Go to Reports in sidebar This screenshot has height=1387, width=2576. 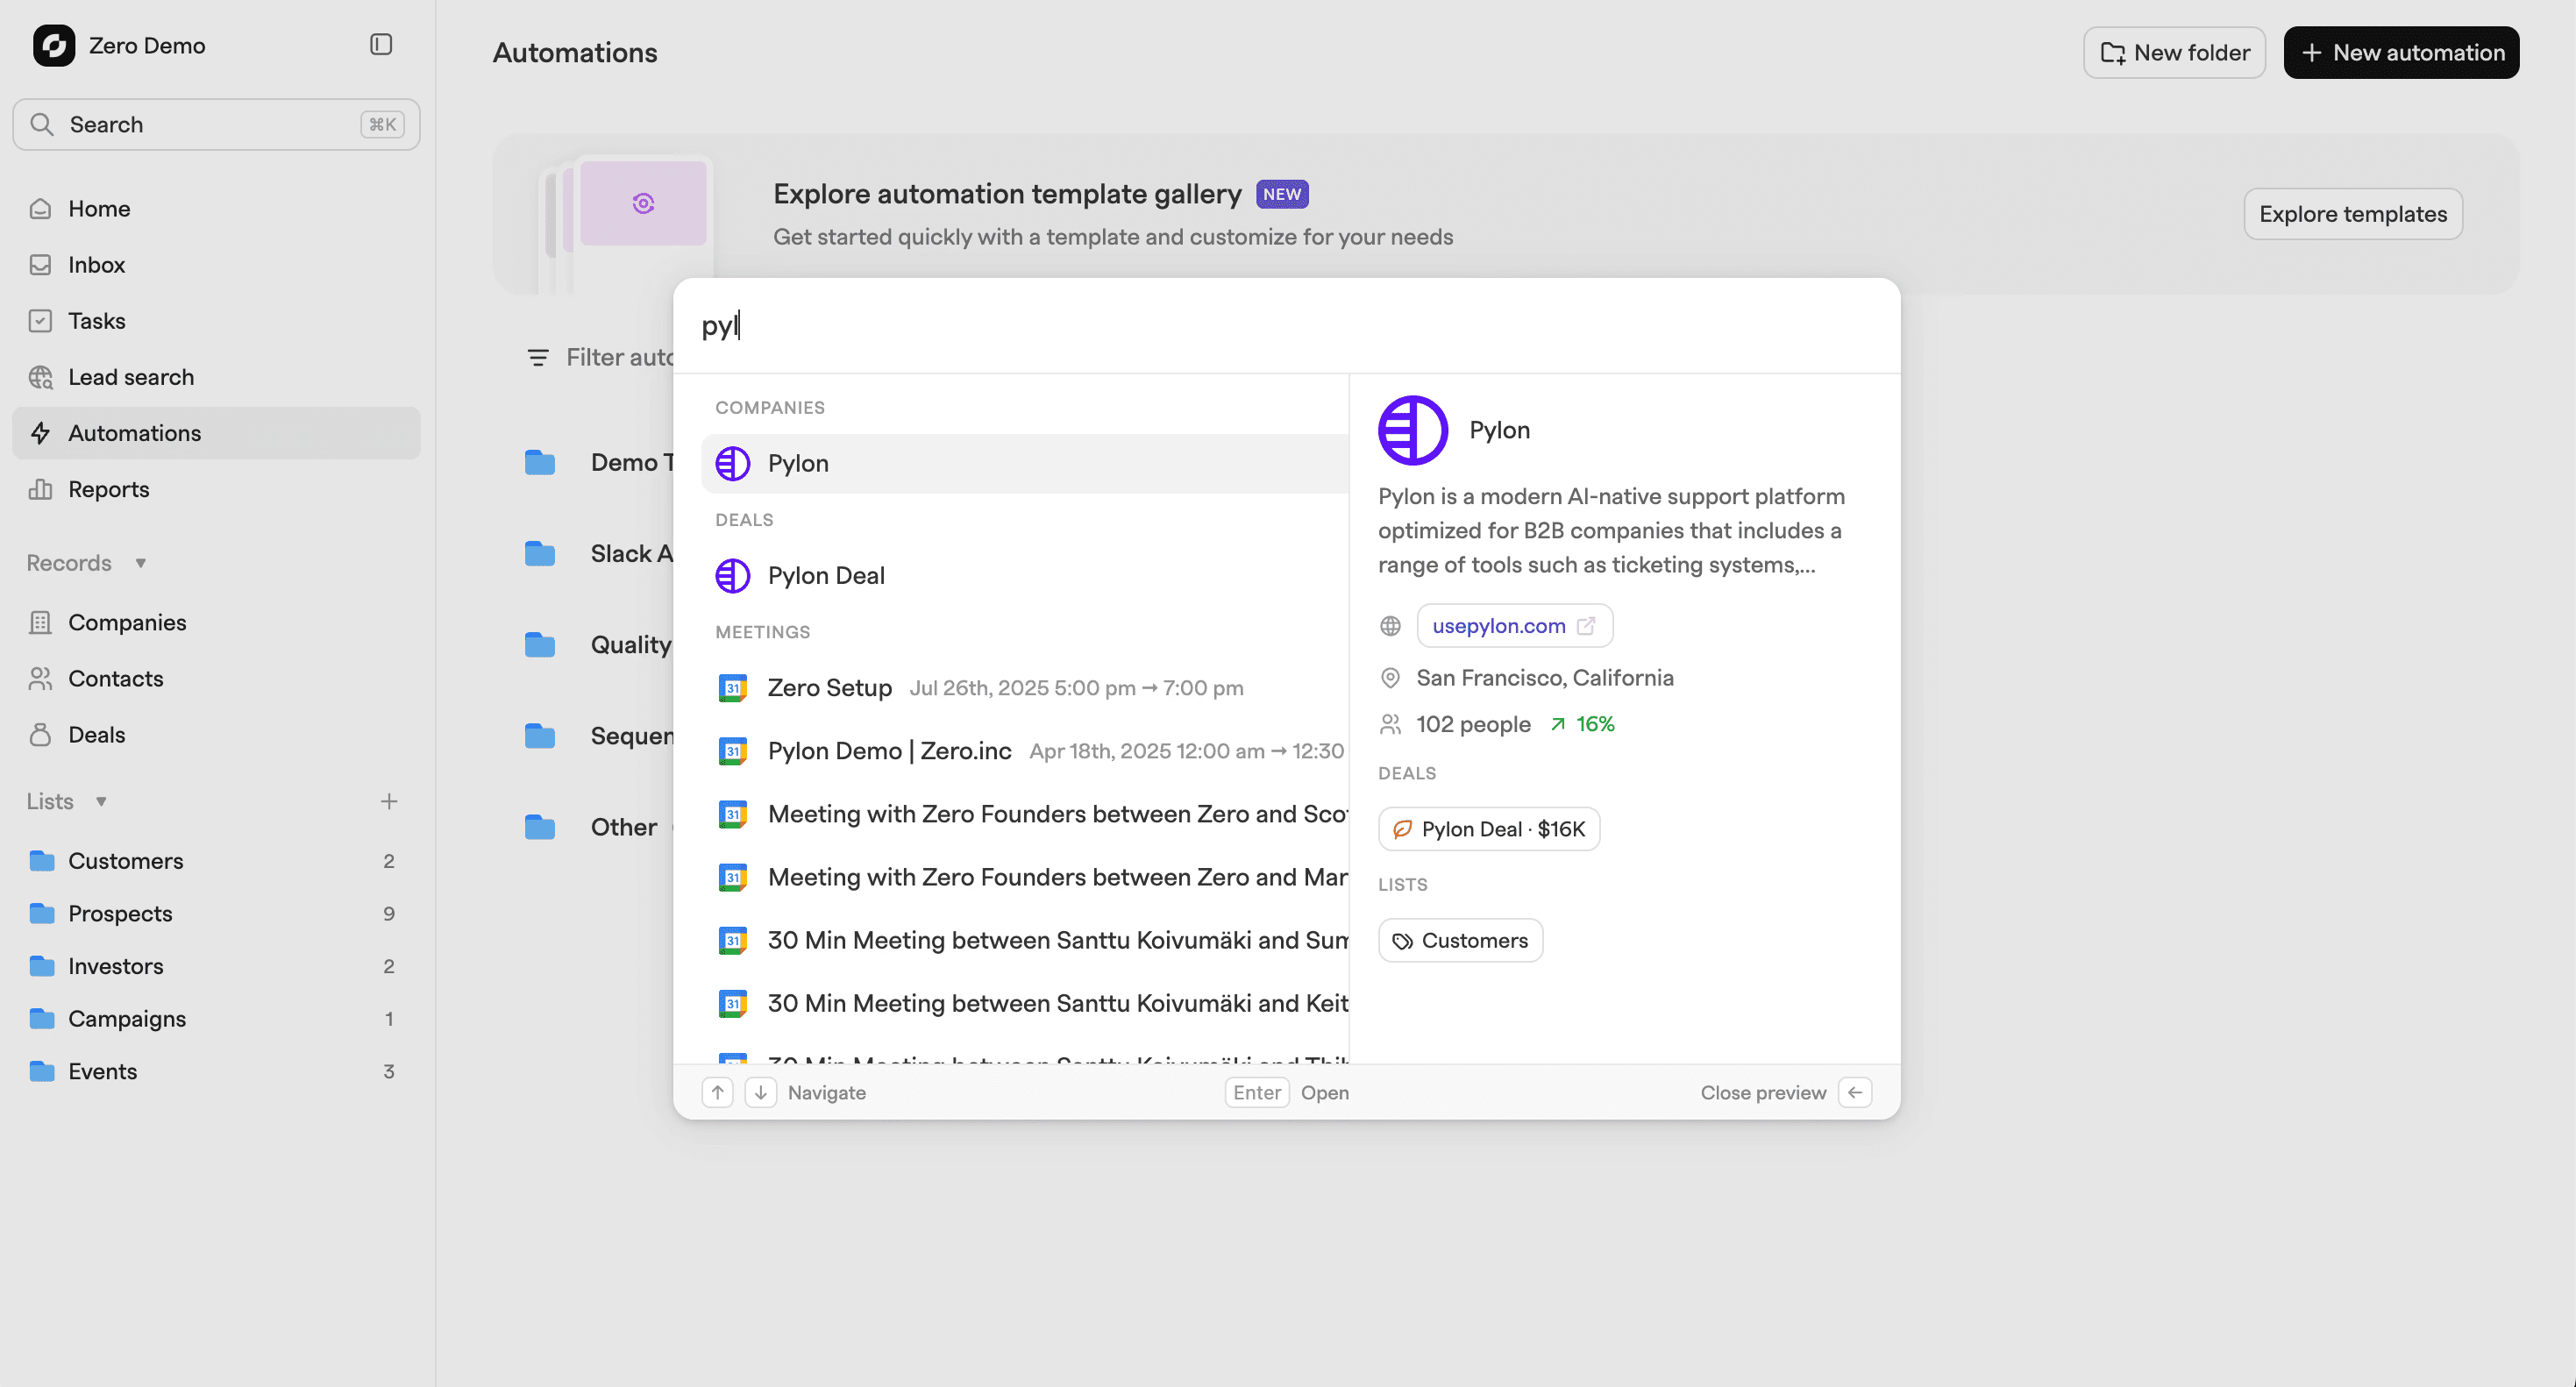108,489
